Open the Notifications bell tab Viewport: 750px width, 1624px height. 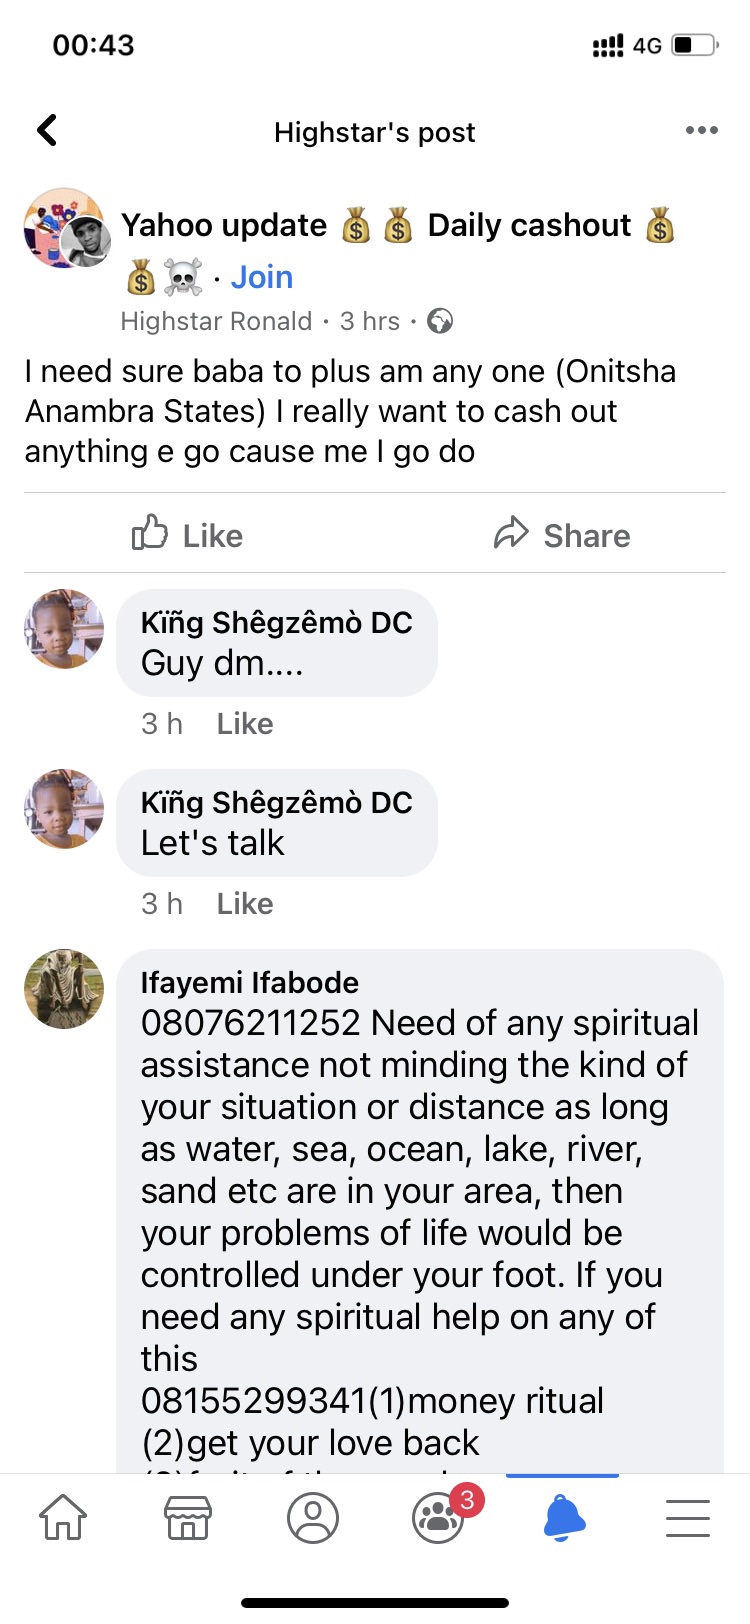pyautogui.click(x=564, y=1517)
